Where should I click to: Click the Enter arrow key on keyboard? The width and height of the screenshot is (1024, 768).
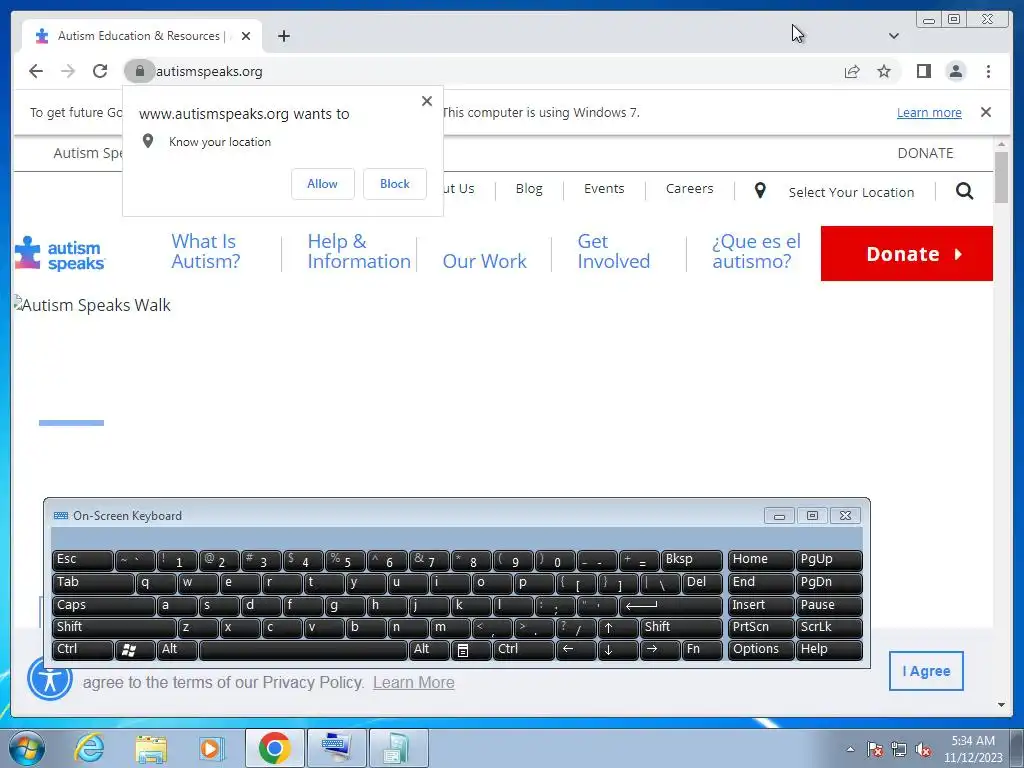(x=671, y=606)
